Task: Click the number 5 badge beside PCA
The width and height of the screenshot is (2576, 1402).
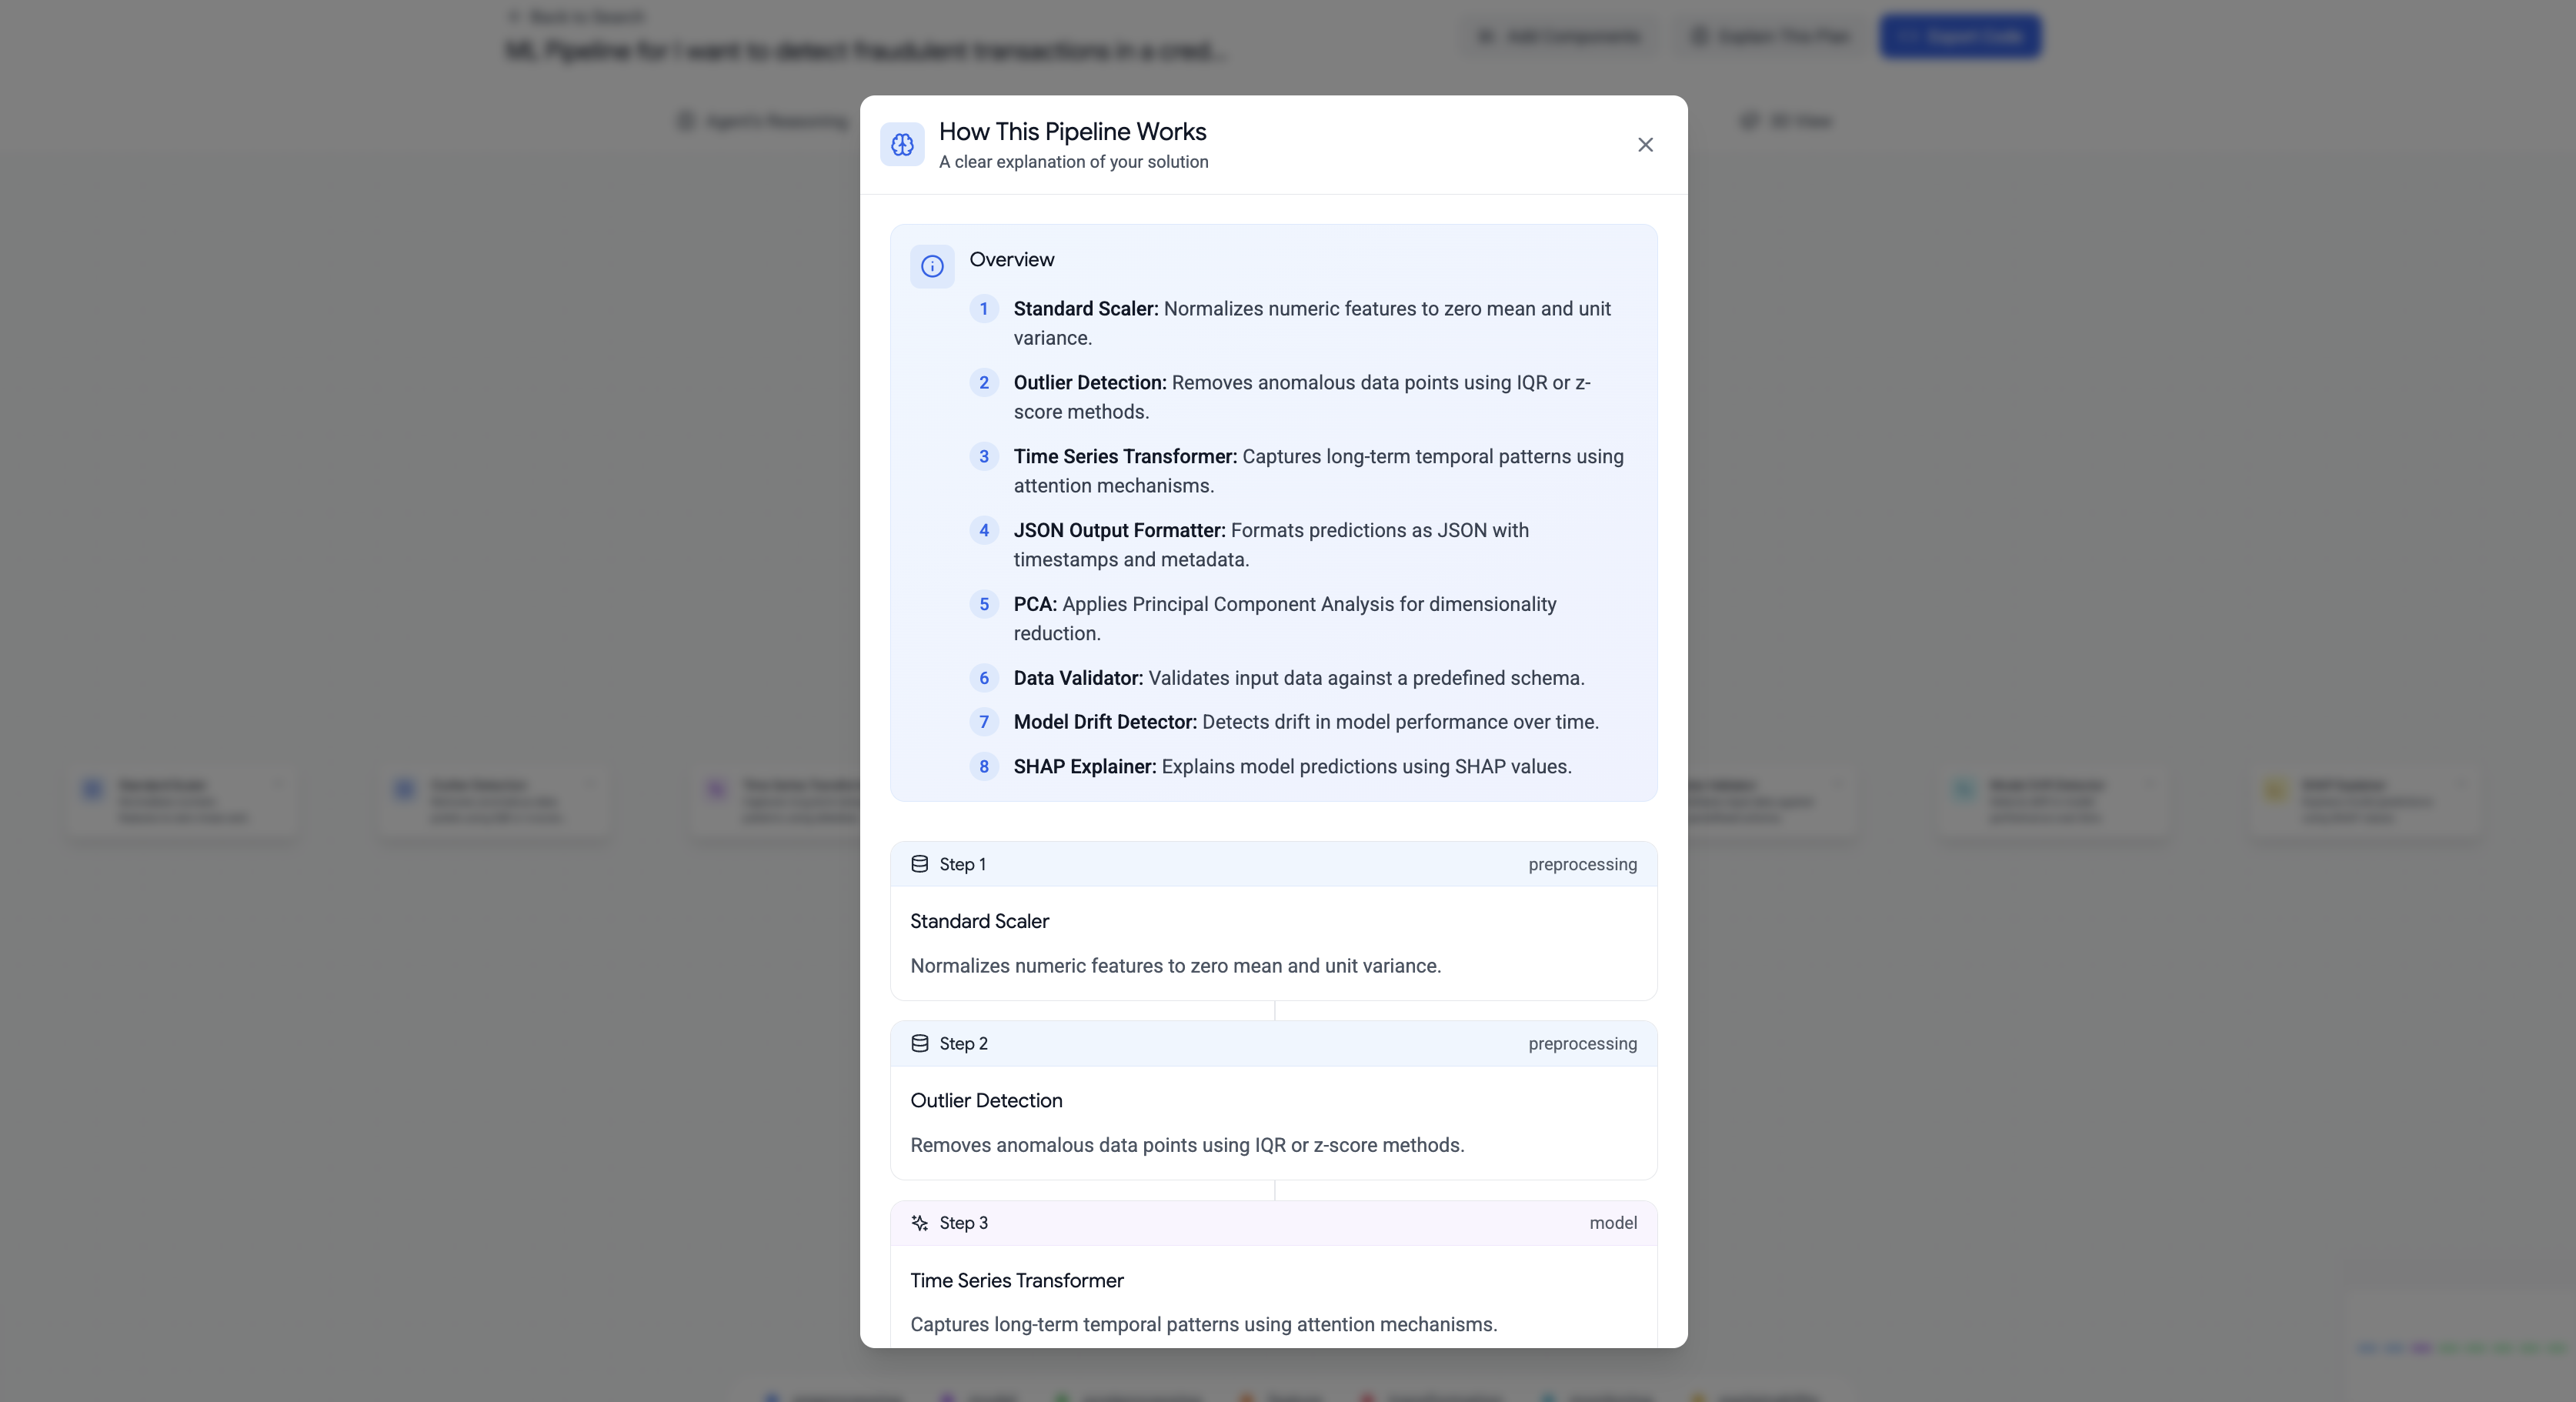Action: [984, 604]
